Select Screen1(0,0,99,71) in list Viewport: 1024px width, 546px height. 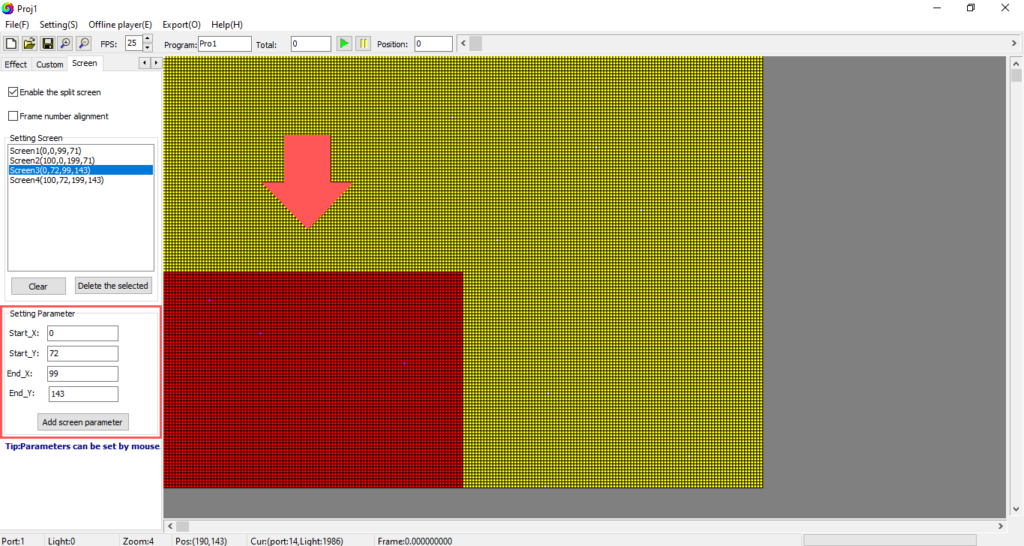click(80, 151)
